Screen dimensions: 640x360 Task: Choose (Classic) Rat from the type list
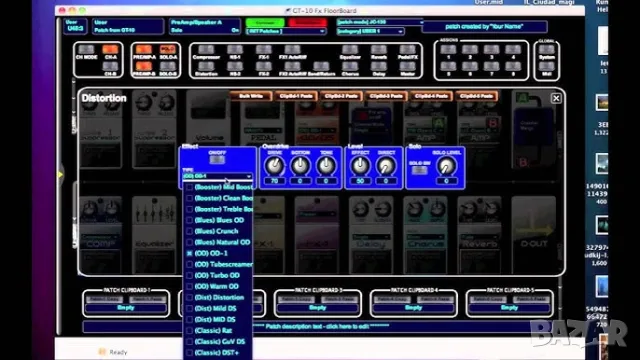[218, 331]
